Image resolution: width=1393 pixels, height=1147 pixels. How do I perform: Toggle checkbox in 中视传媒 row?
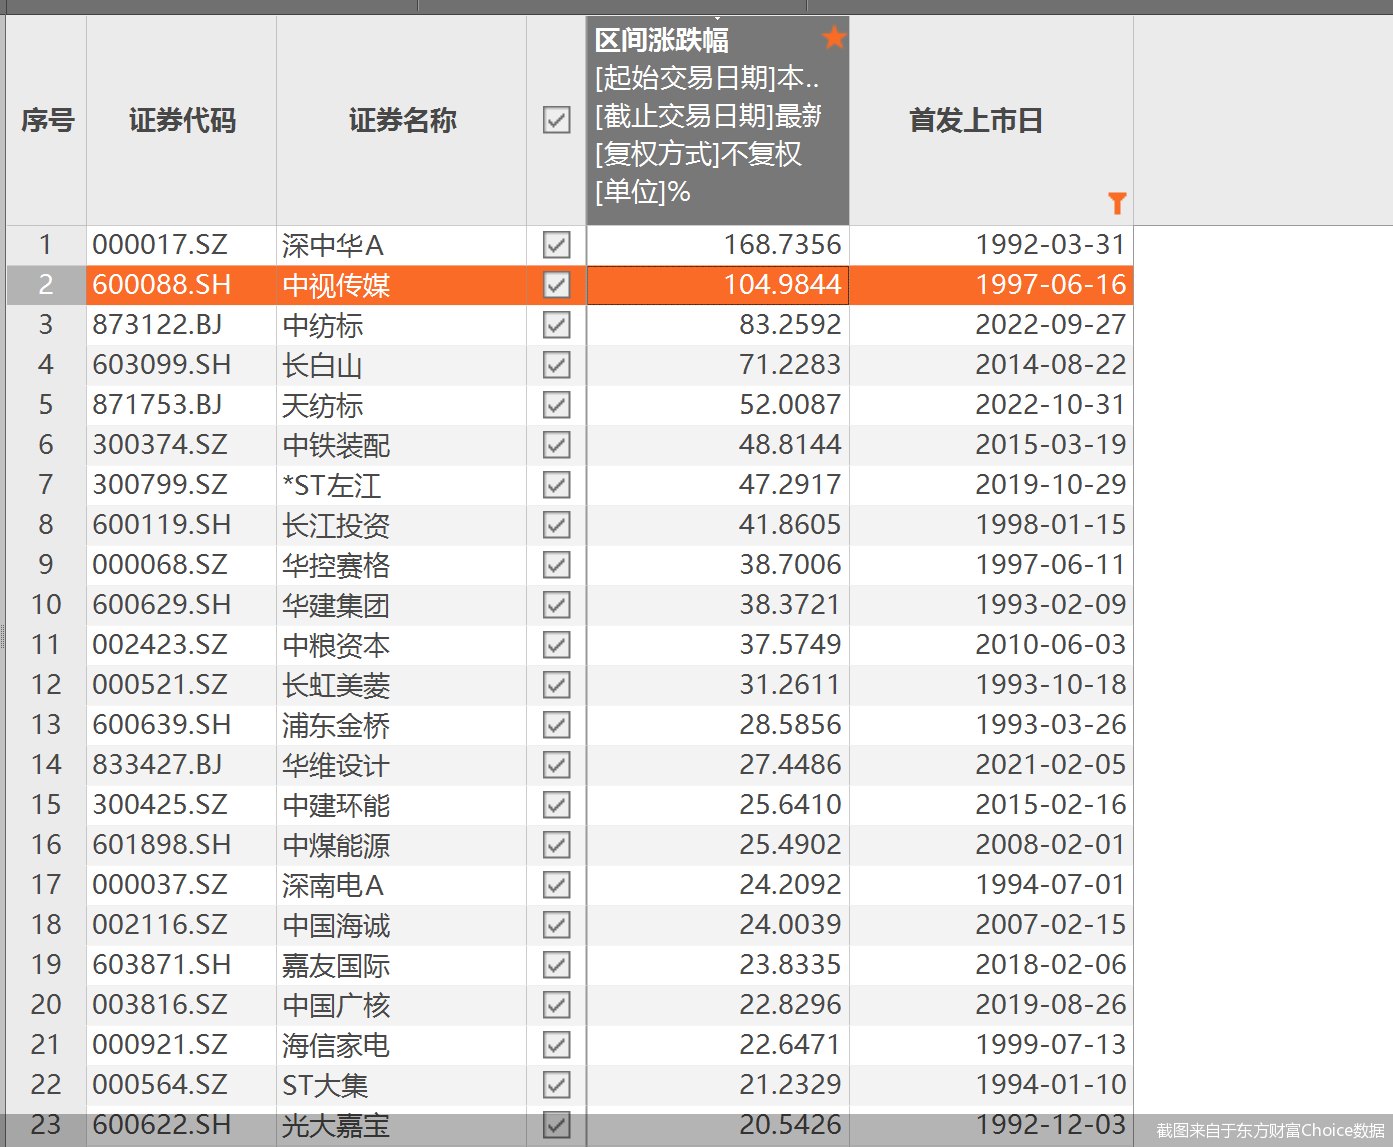[557, 285]
